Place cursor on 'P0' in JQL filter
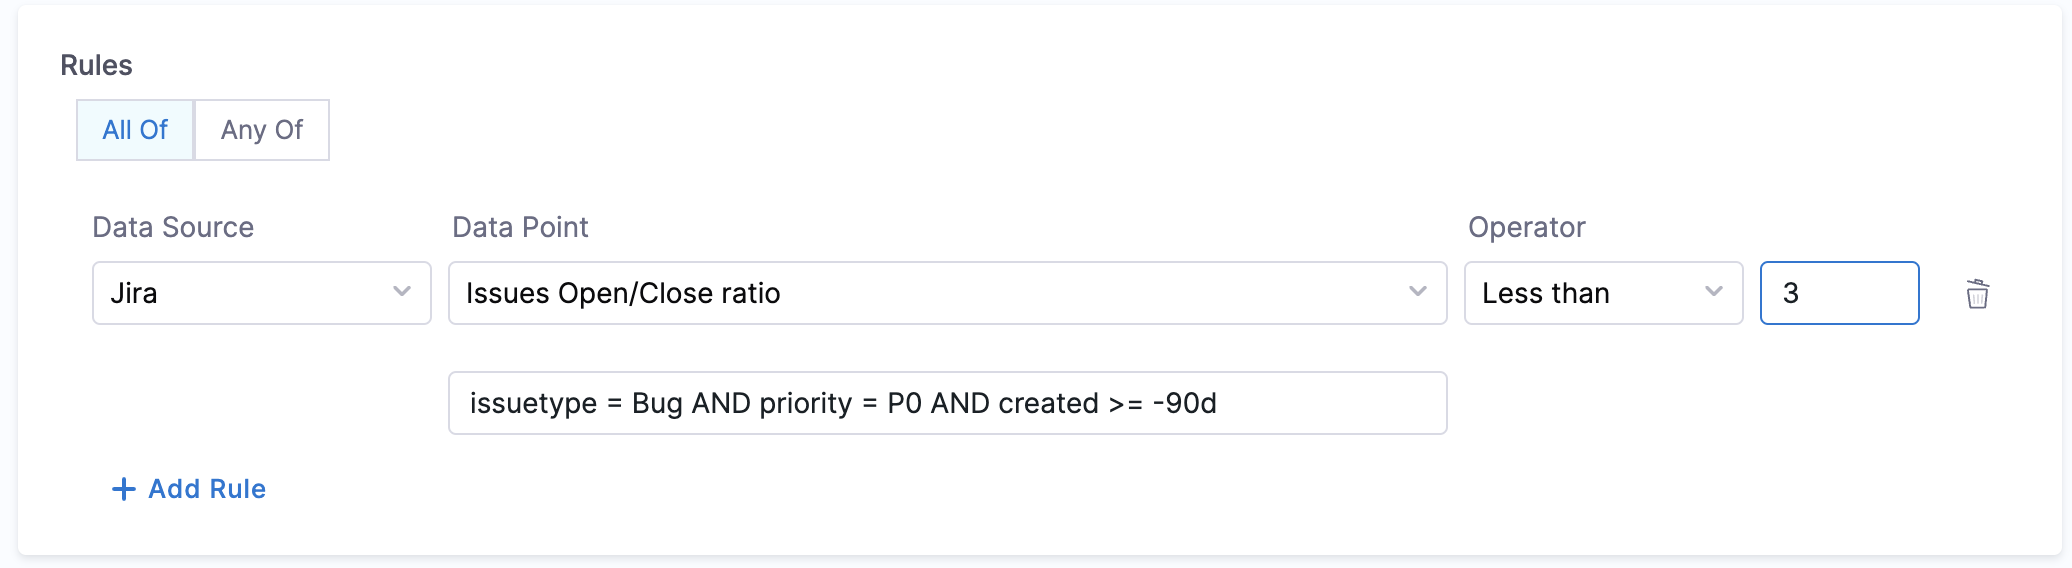 click(904, 403)
